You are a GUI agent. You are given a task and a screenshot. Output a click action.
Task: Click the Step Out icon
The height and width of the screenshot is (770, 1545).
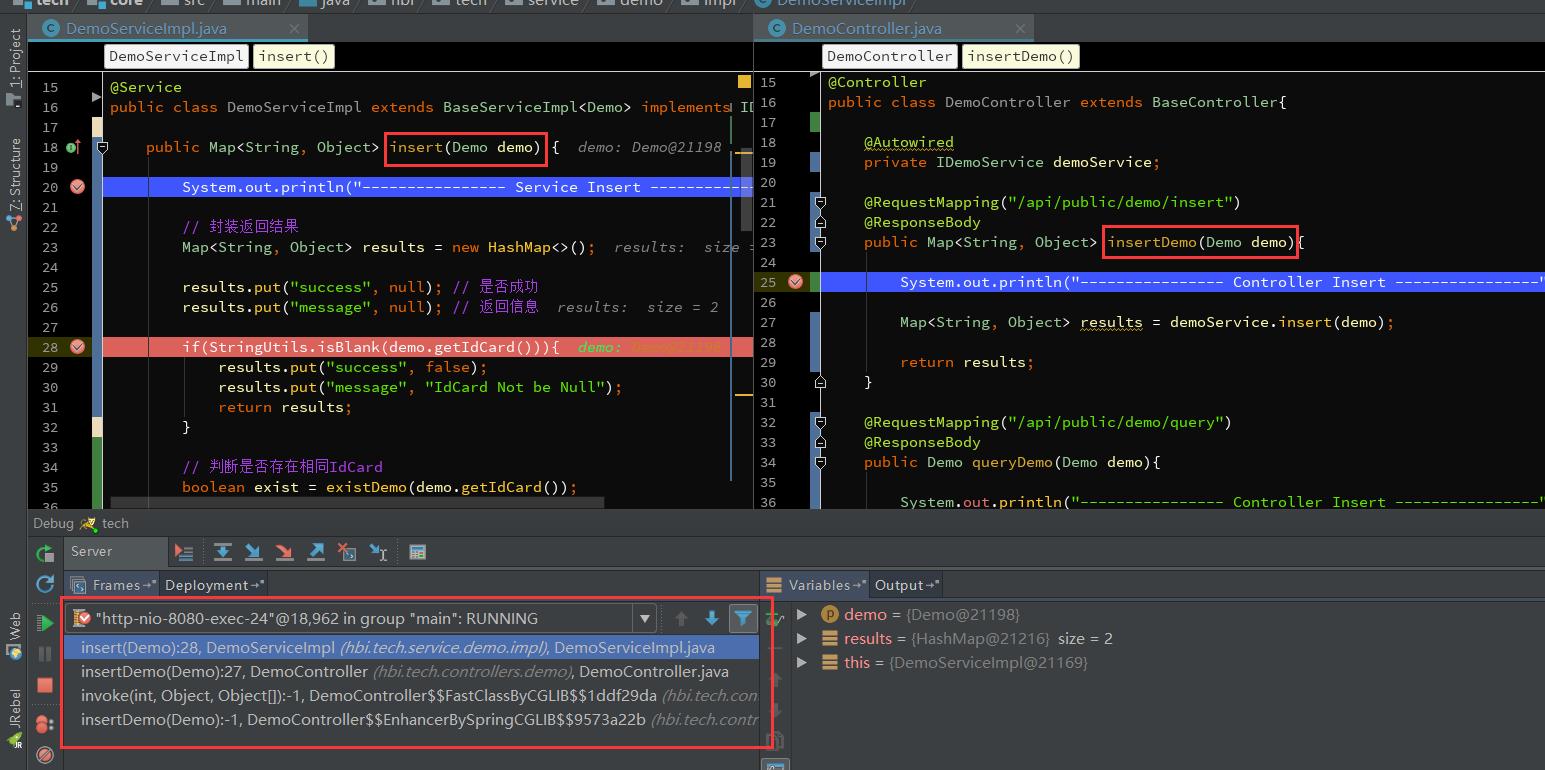[315, 551]
